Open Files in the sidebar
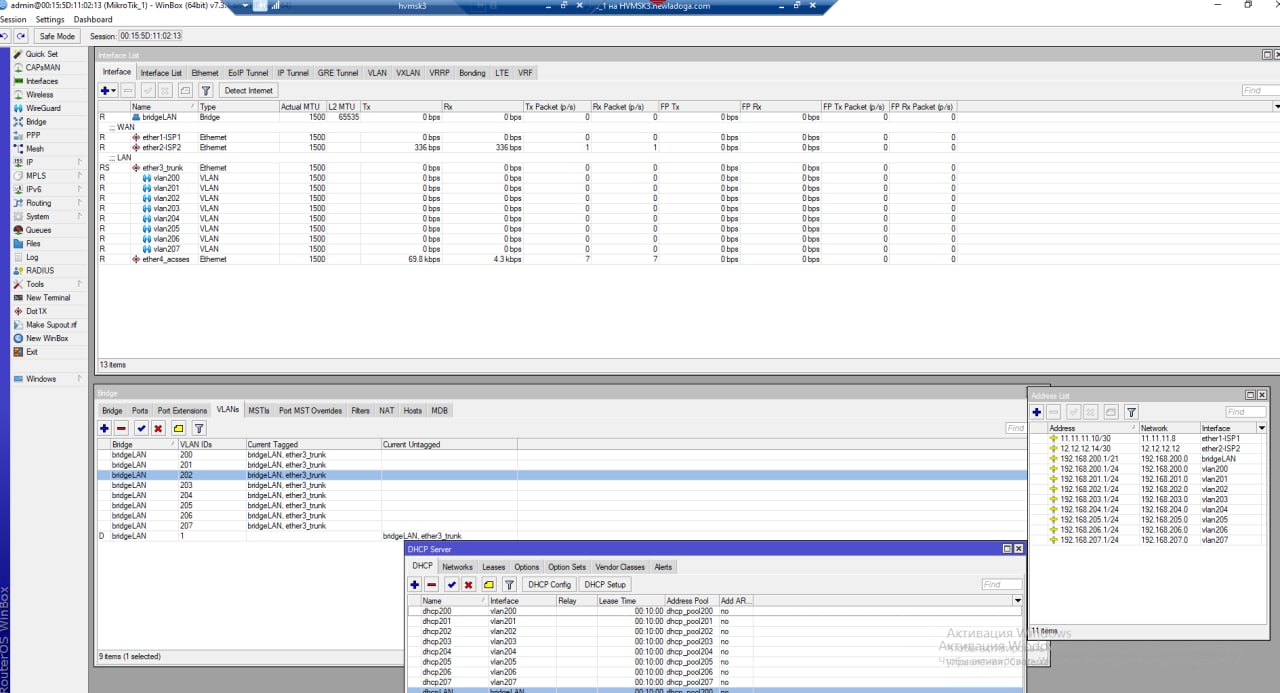The image size is (1280, 693). pos(33,243)
